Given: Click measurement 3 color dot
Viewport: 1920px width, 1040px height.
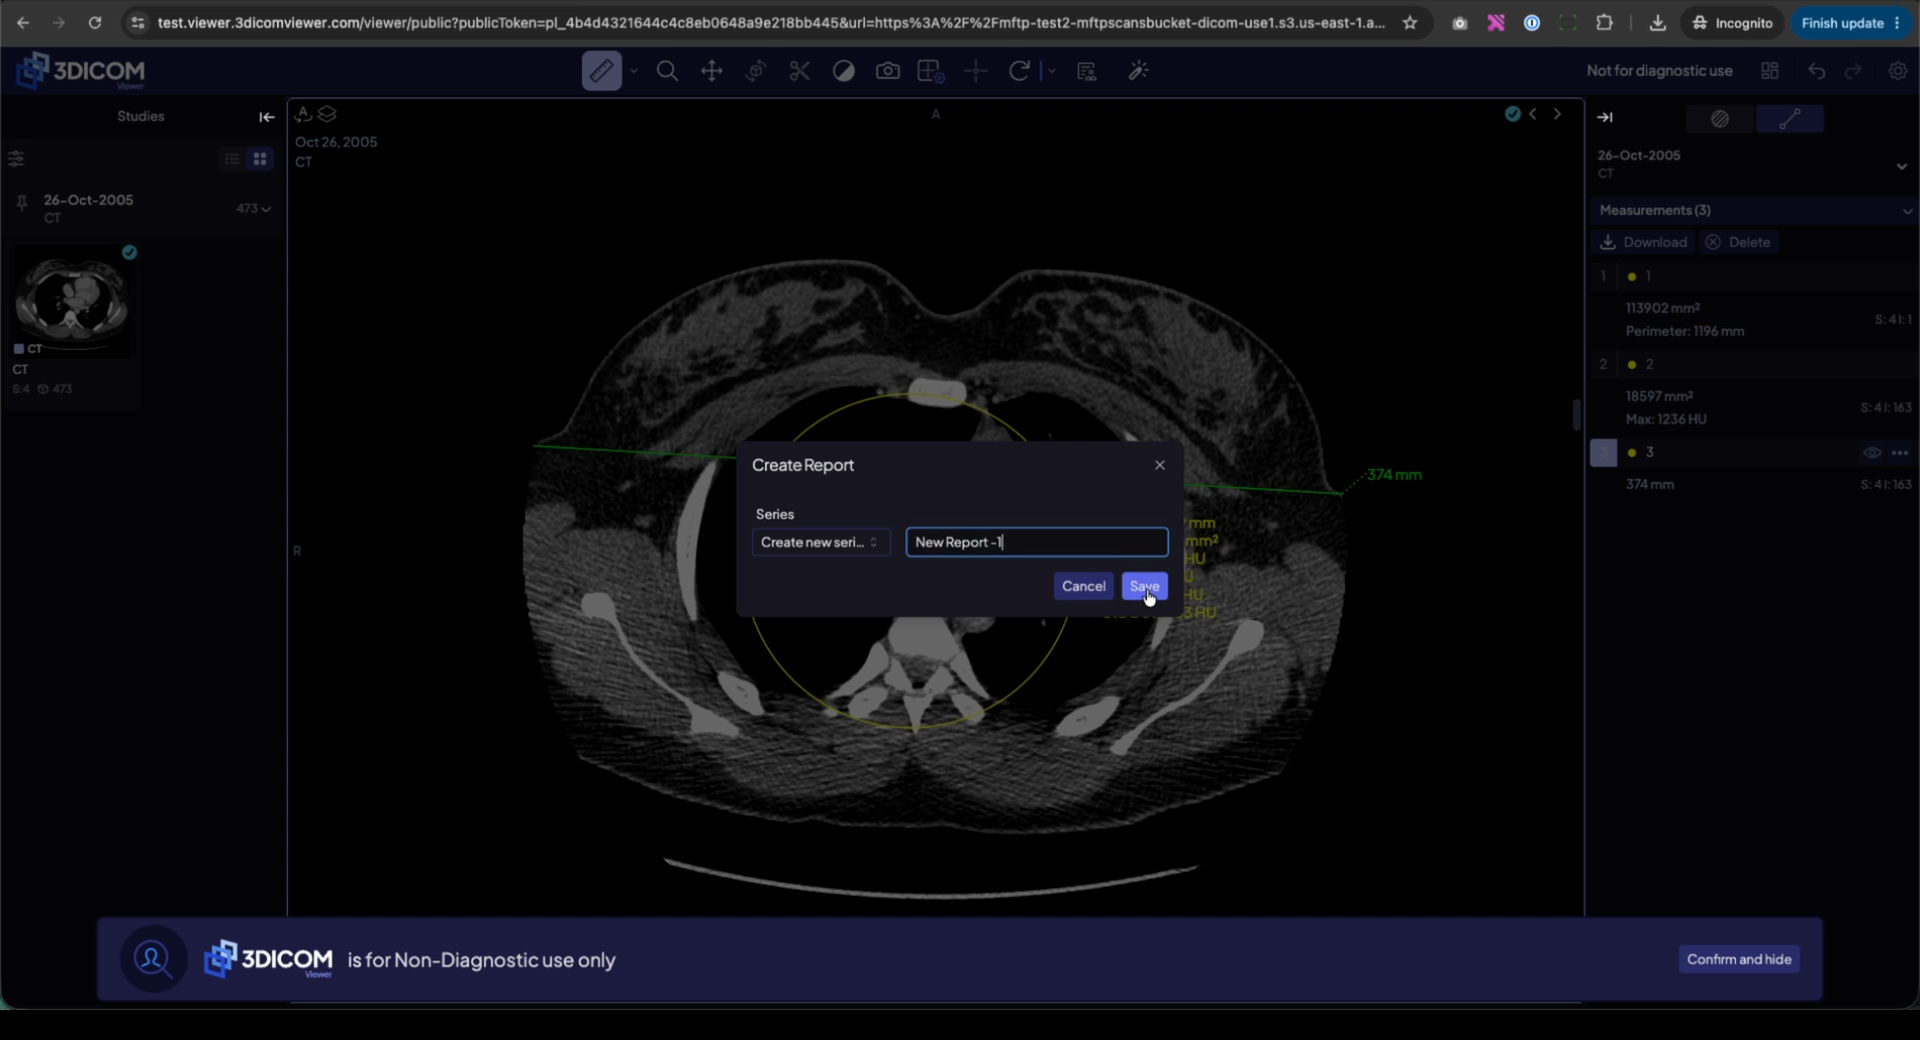Looking at the screenshot, I should (x=1632, y=453).
